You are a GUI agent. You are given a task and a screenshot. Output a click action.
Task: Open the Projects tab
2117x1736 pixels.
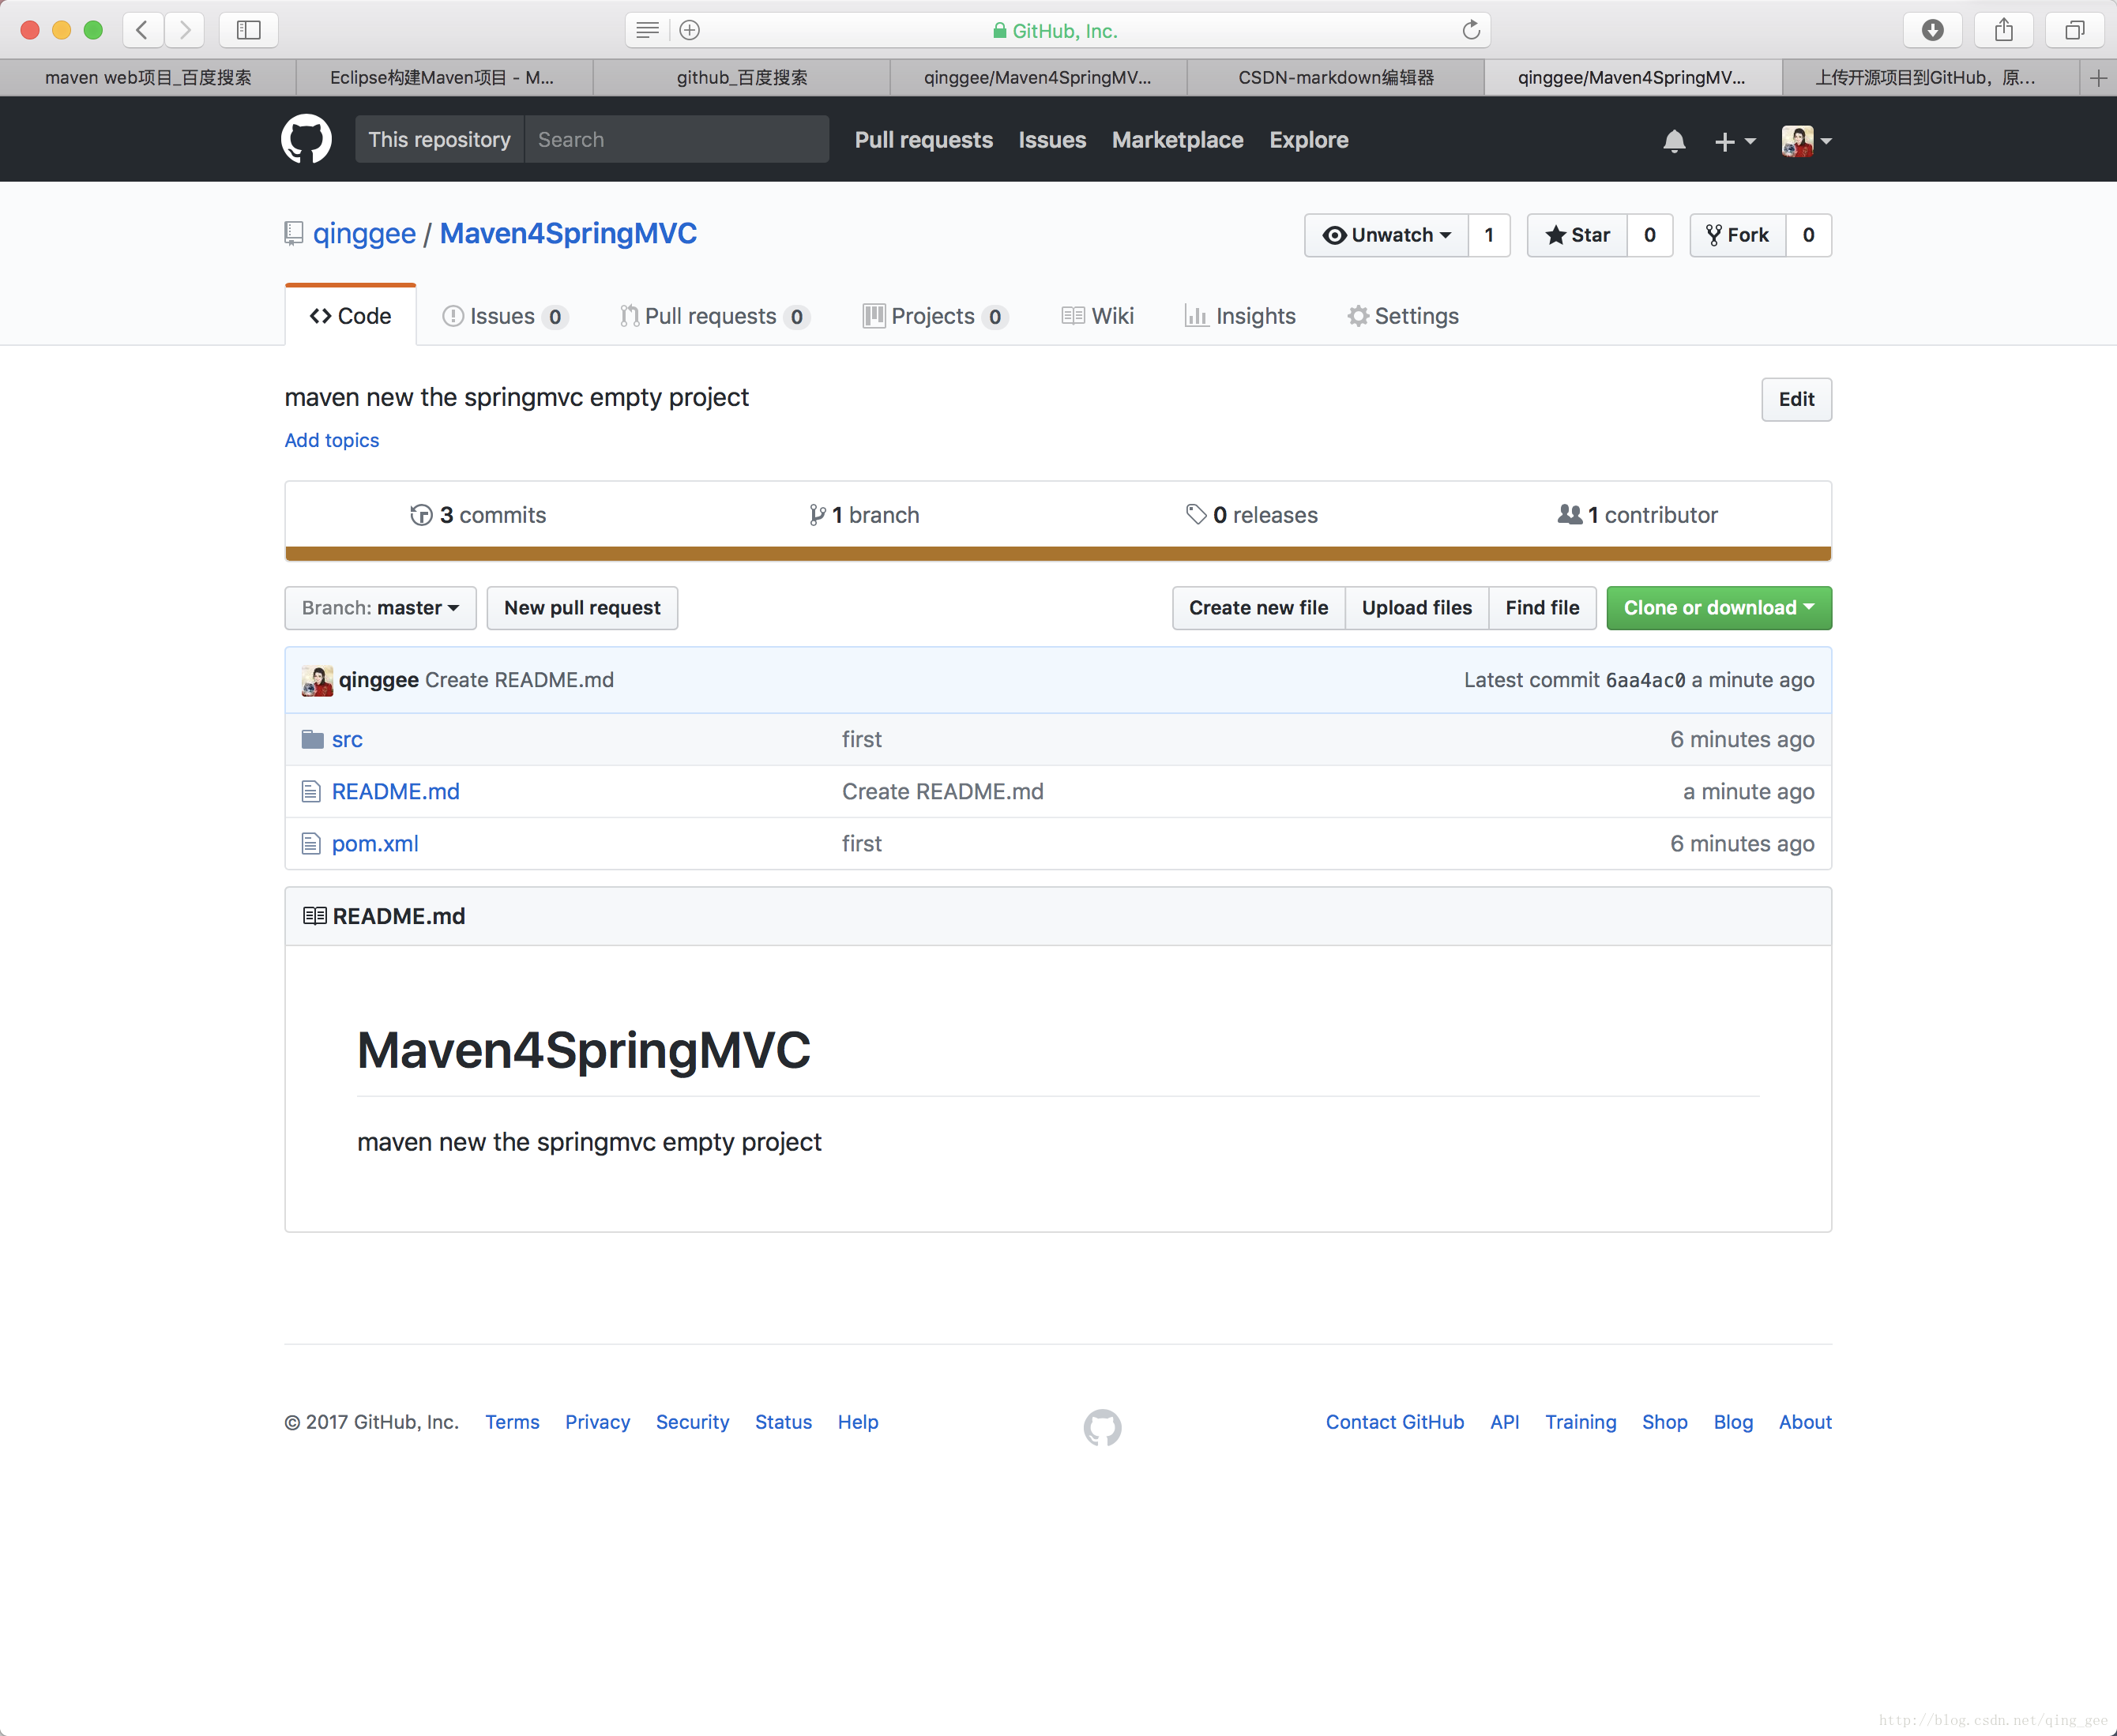coord(935,316)
